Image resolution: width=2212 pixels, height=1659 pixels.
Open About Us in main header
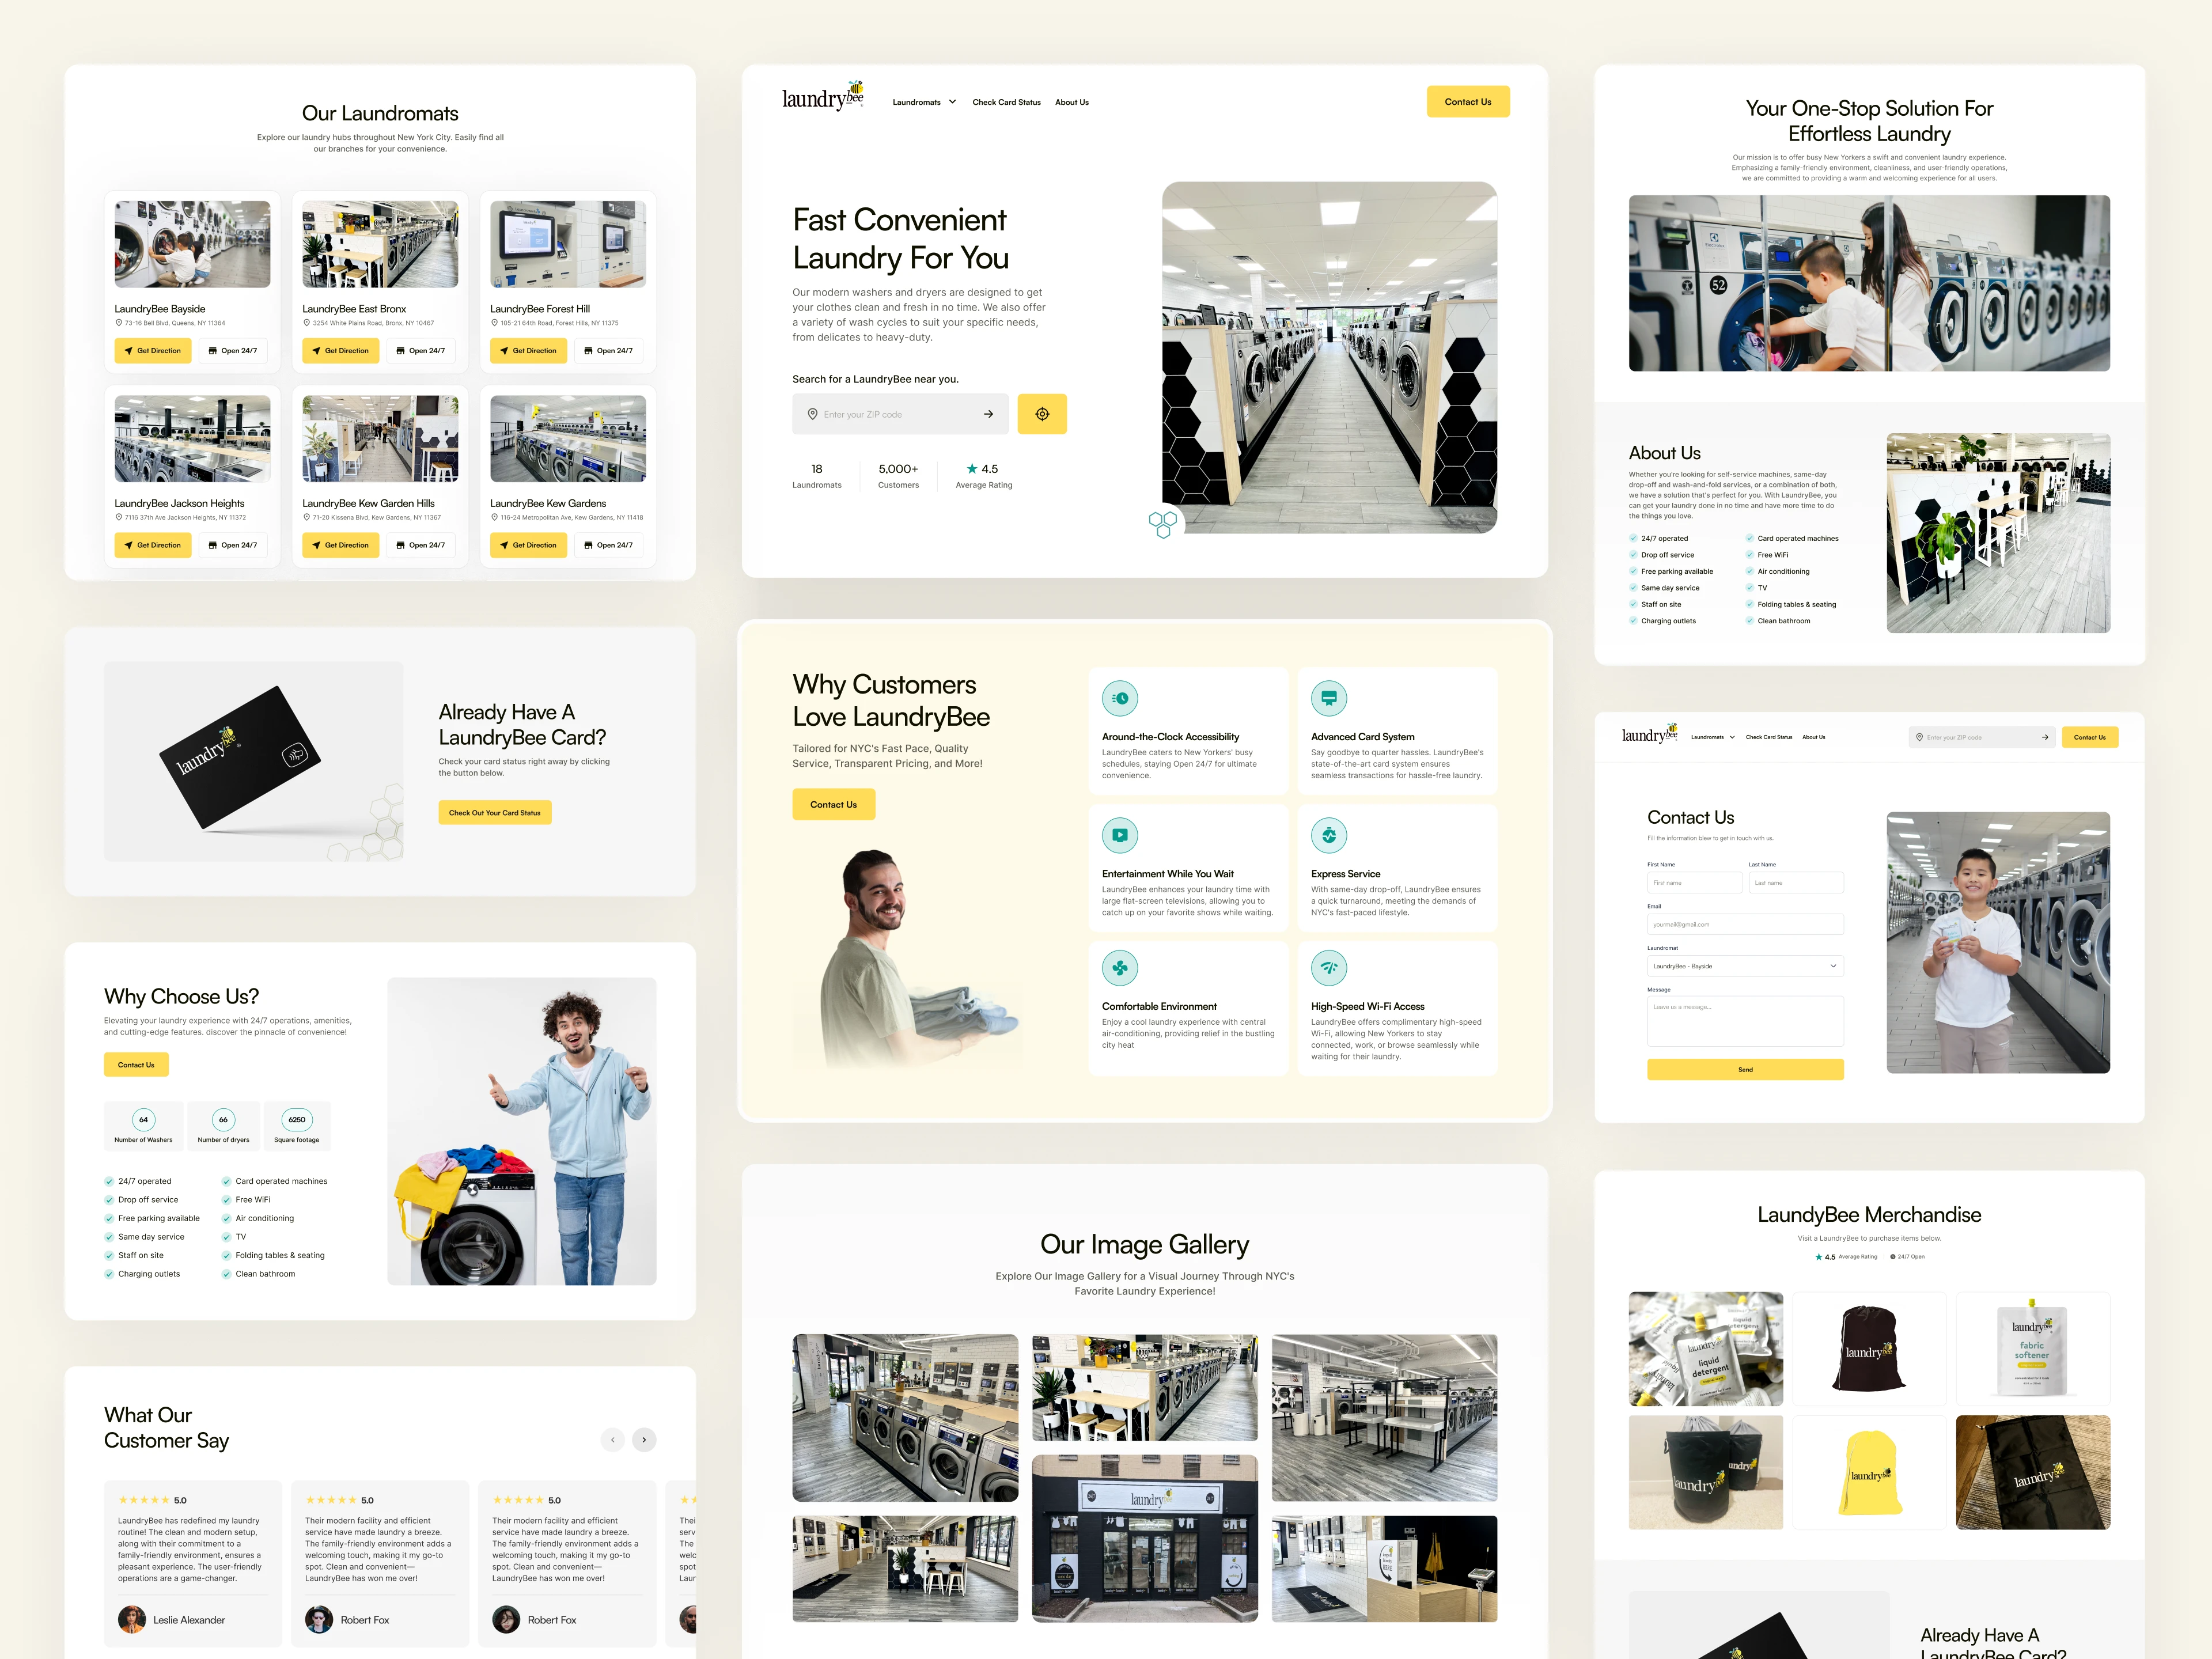click(x=1072, y=102)
